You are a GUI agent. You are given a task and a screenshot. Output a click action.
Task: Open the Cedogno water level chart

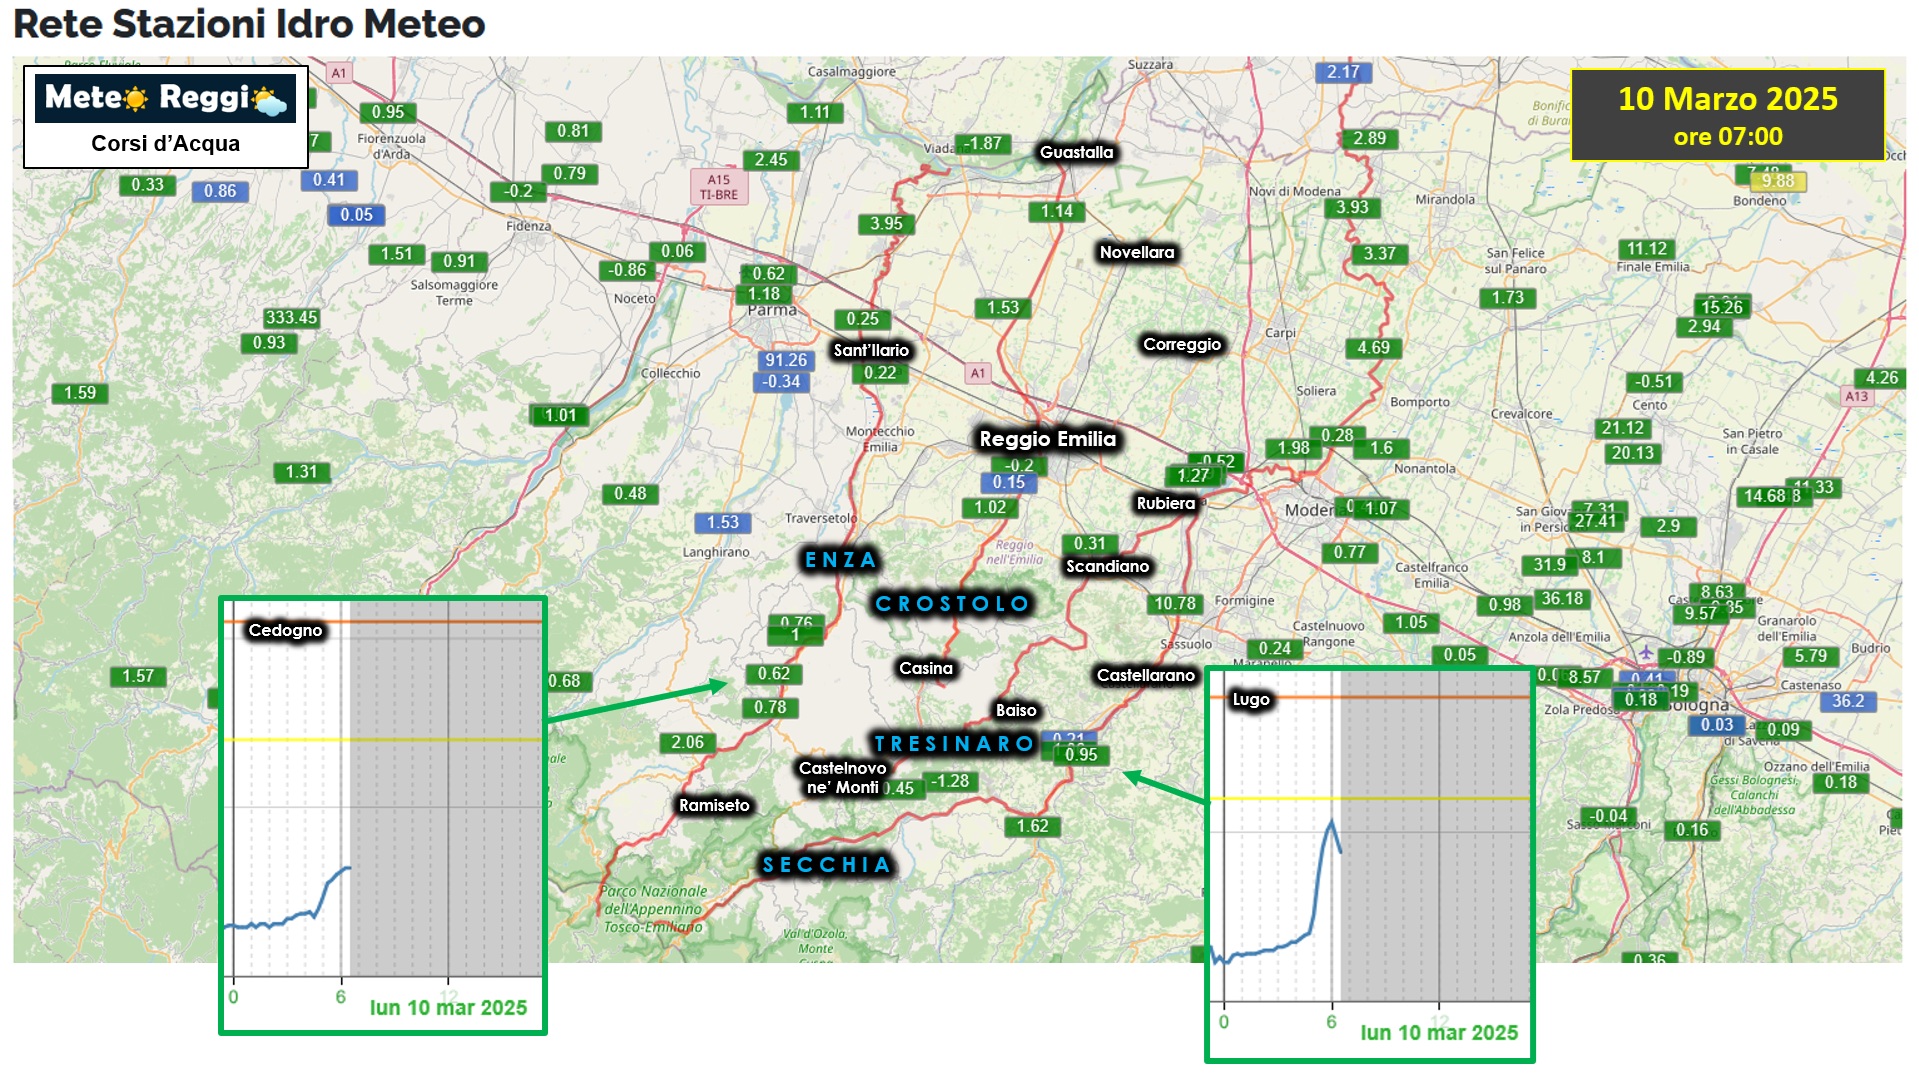click(383, 800)
